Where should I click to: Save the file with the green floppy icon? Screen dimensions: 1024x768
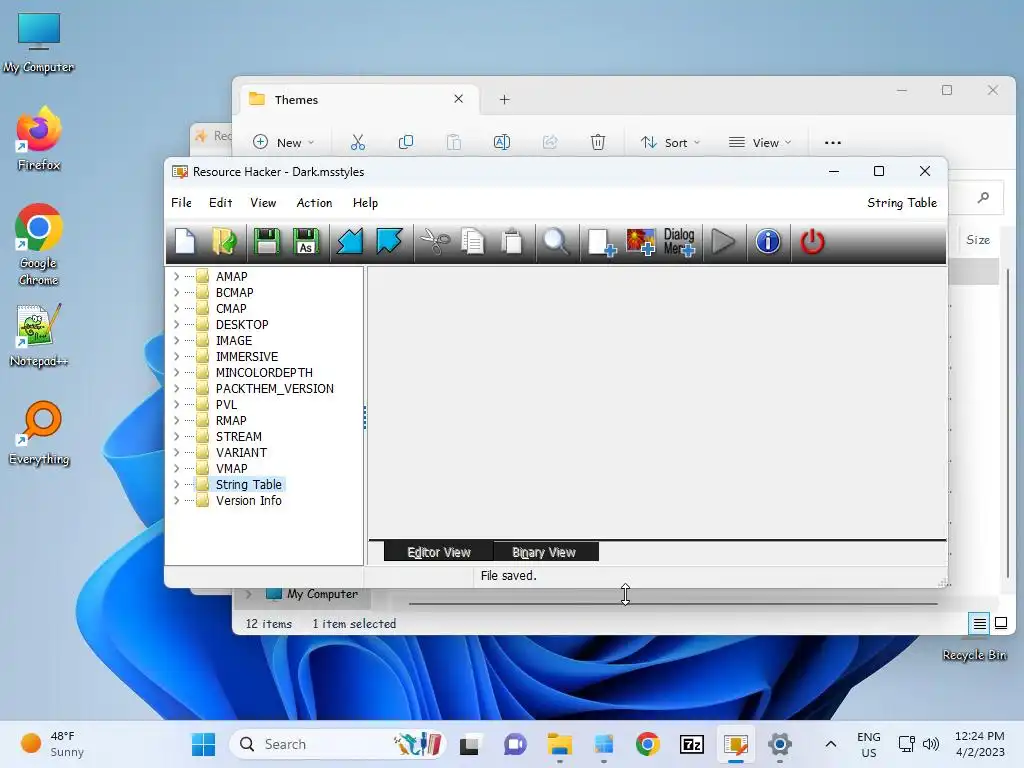266,242
